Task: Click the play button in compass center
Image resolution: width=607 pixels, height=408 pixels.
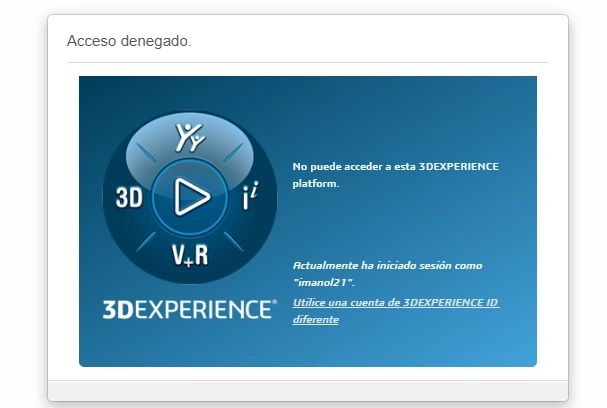Action: [190, 197]
